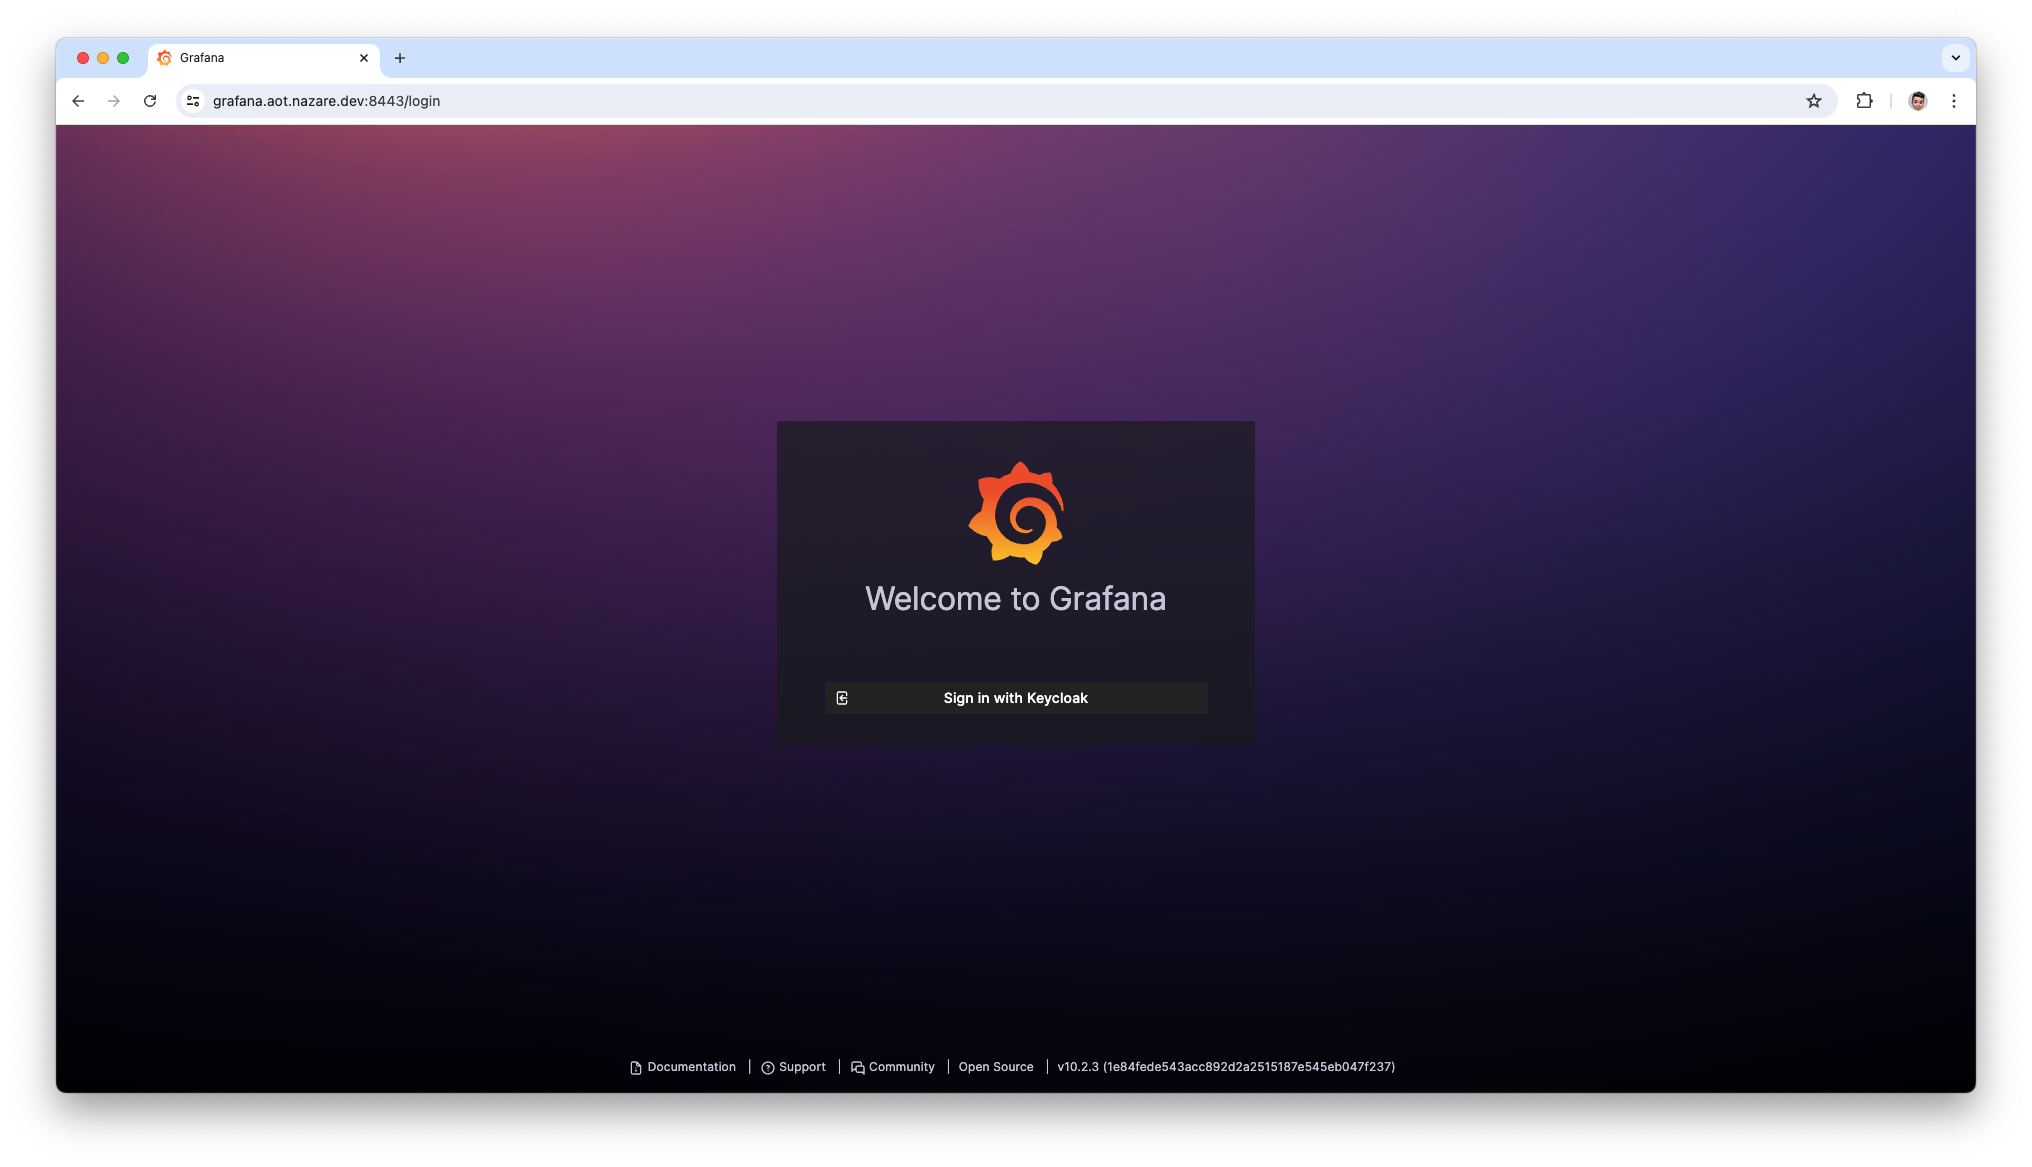Click the yellow minimize window button

coord(103,58)
